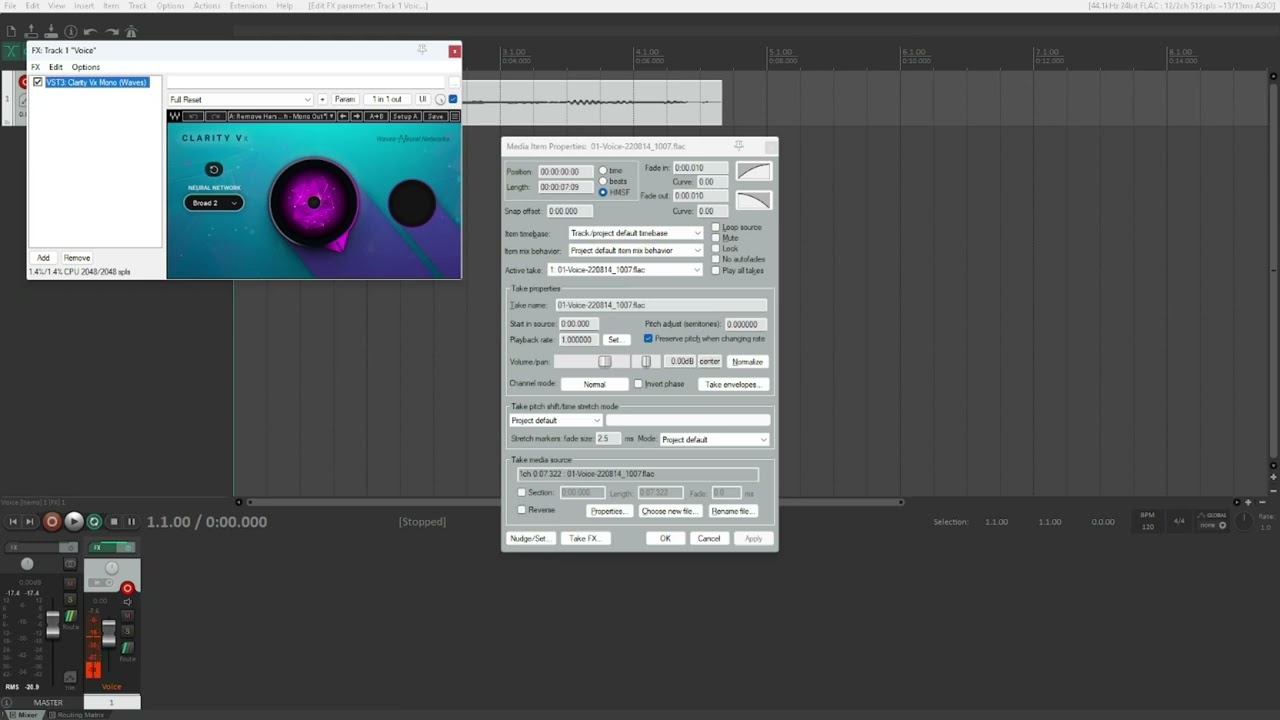Click the Voice mixer channel monitor speaker icon
This screenshot has width=1280, height=720.
tap(127, 602)
